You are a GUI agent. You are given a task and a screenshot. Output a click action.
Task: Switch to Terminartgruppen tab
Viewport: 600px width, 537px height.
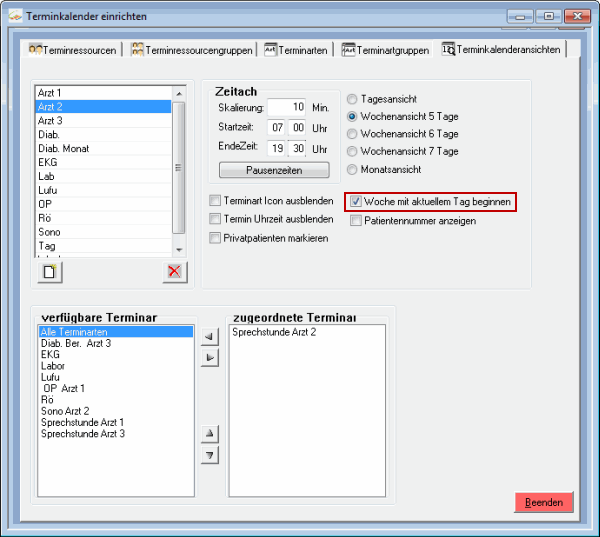[x=385, y=49]
